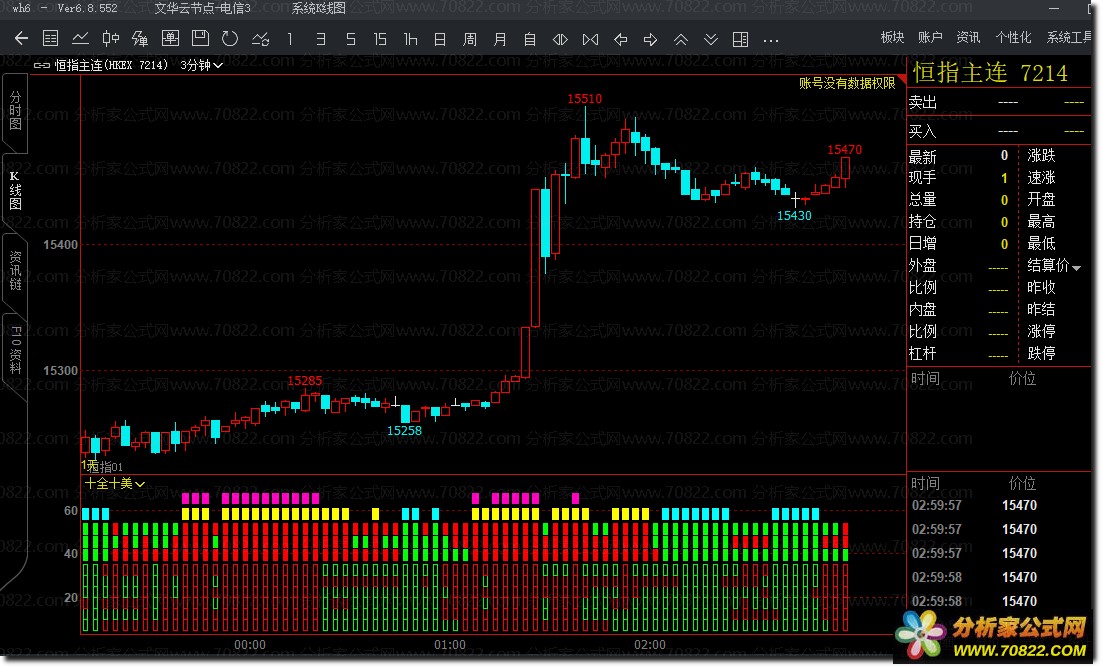The width and height of the screenshot is (1103, 667).
Task: Click the 跌停 label
Action: point(1041,353)
